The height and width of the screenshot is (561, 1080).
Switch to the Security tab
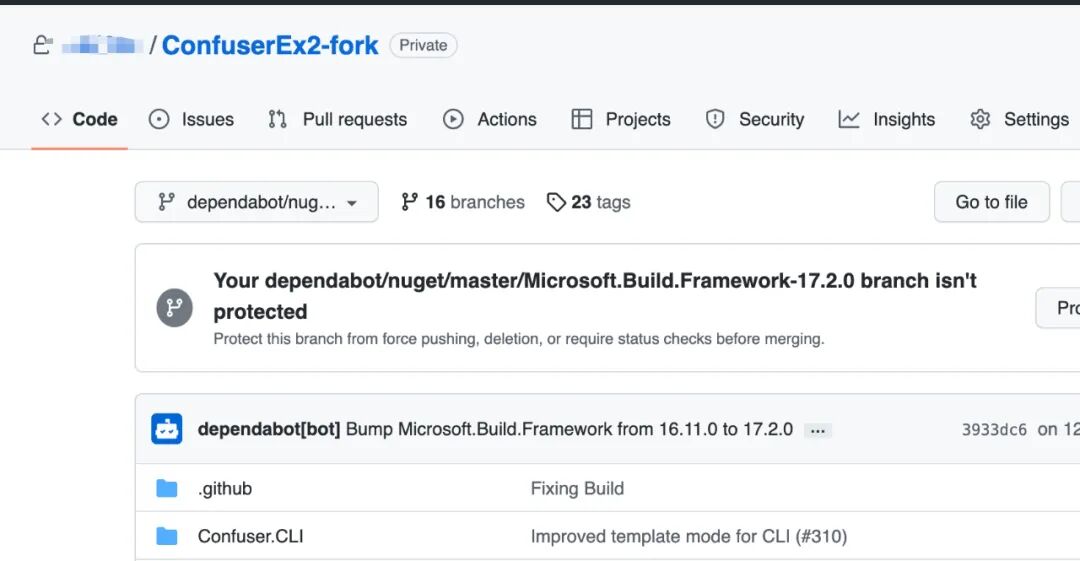755,119
